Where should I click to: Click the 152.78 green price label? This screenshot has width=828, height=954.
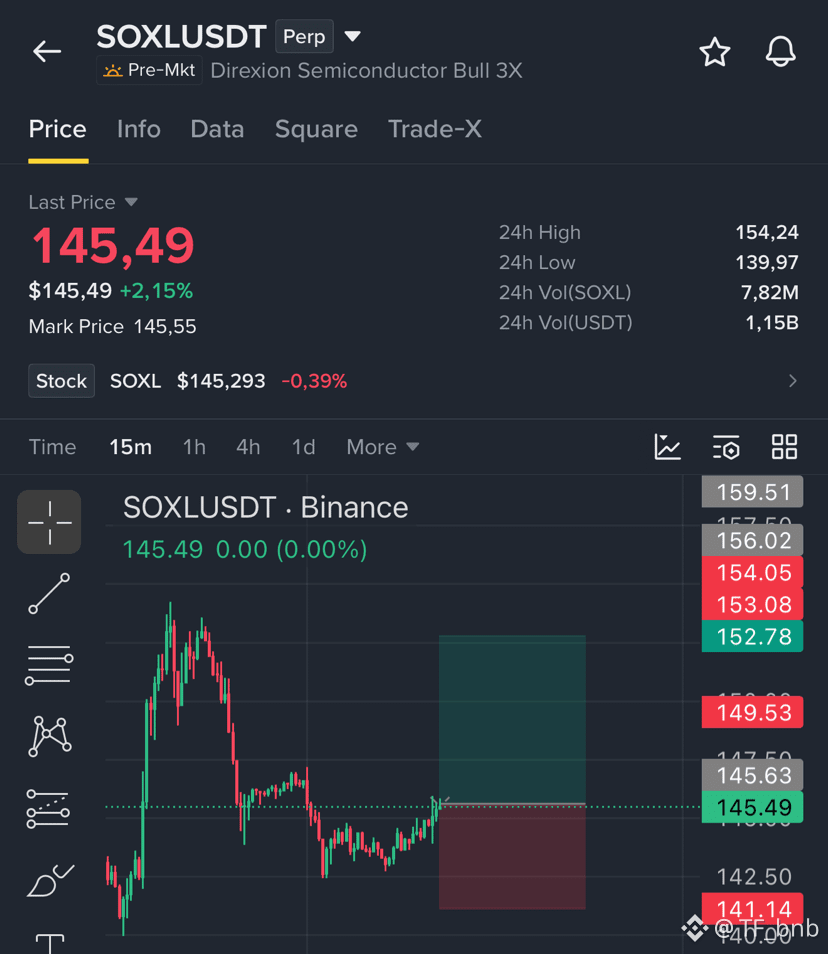tap(753, 636)
